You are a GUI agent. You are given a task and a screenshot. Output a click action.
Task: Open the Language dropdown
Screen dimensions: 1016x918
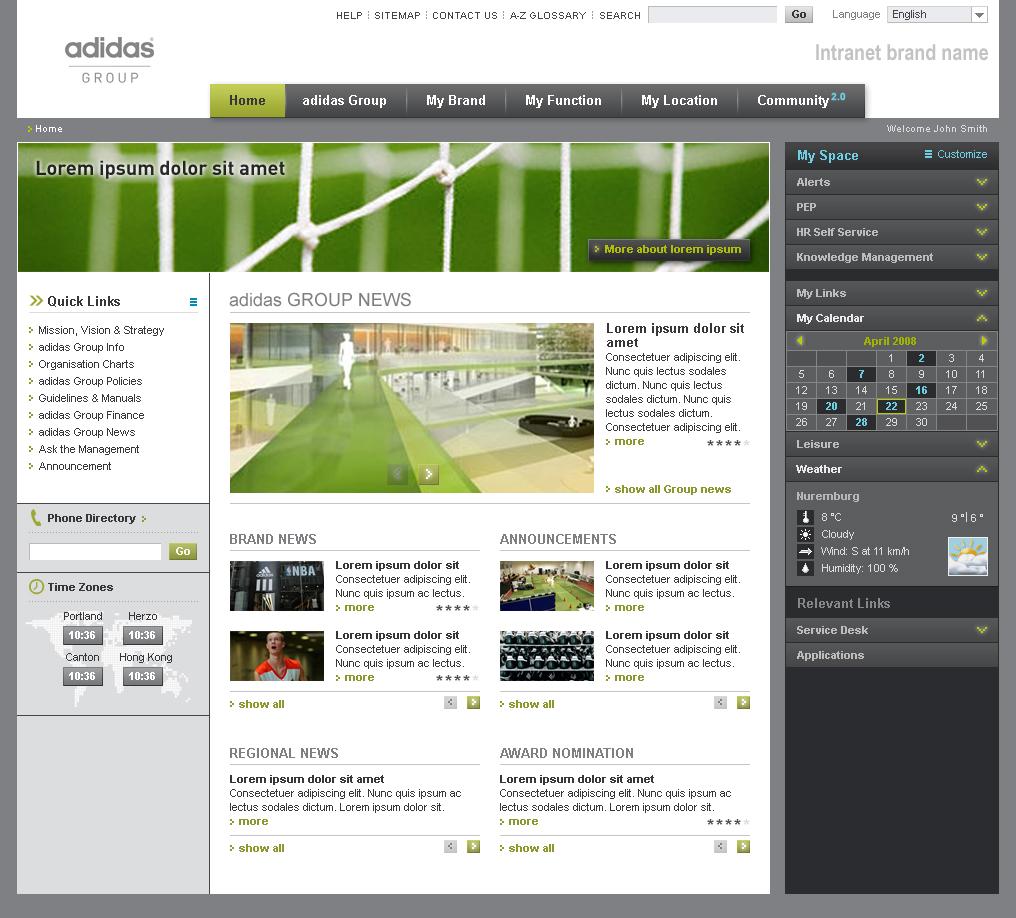coord(937,14)
